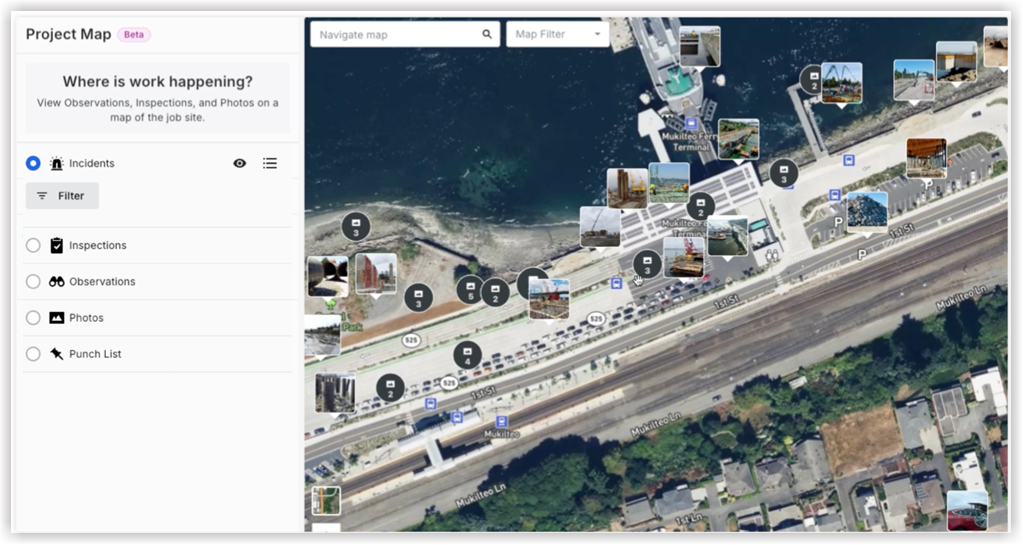This screenshot has height=545, width=1023.
Task: Select the Punch List radio button
Action: point(33,354)
